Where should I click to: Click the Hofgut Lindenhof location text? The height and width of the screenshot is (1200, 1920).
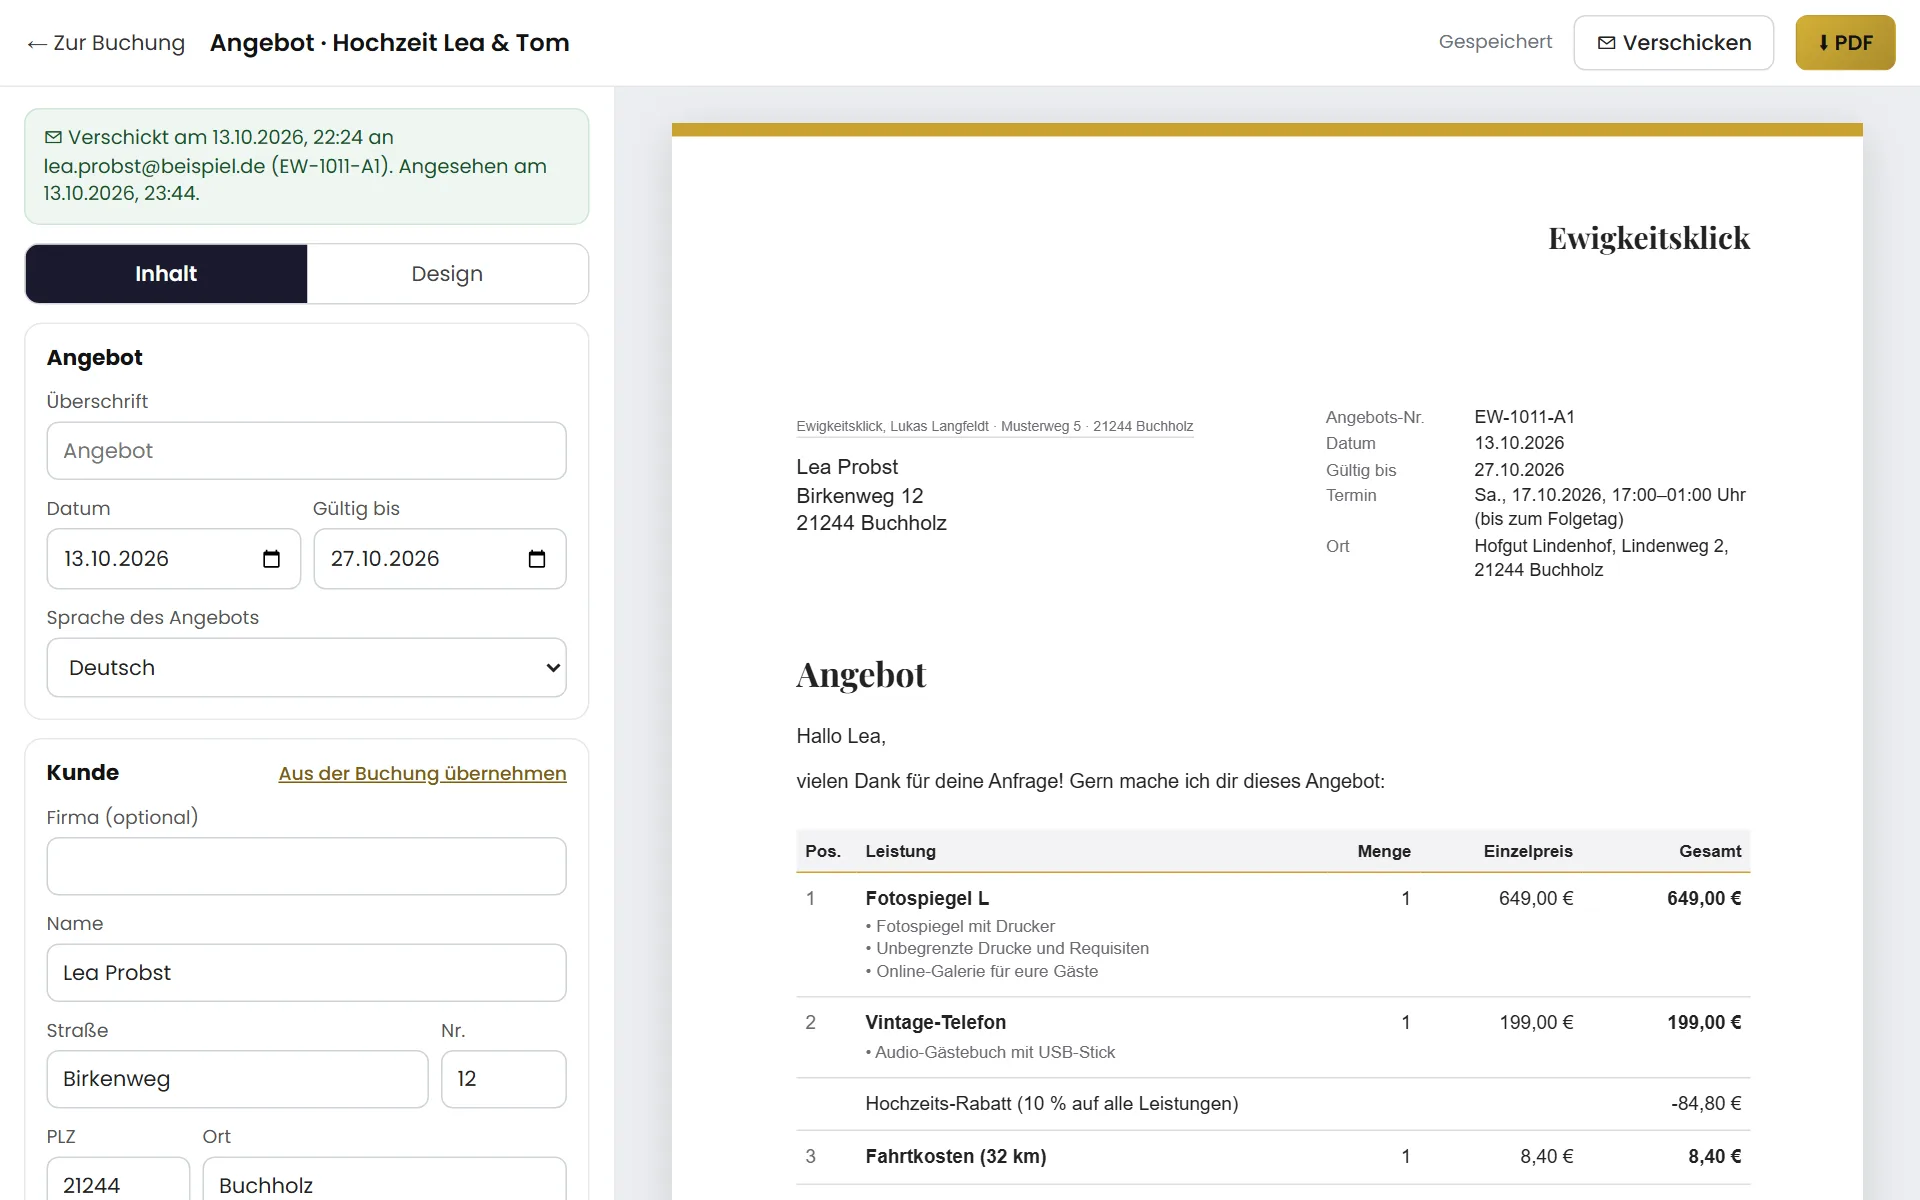pyautogui.click(x=1601, y=558)
